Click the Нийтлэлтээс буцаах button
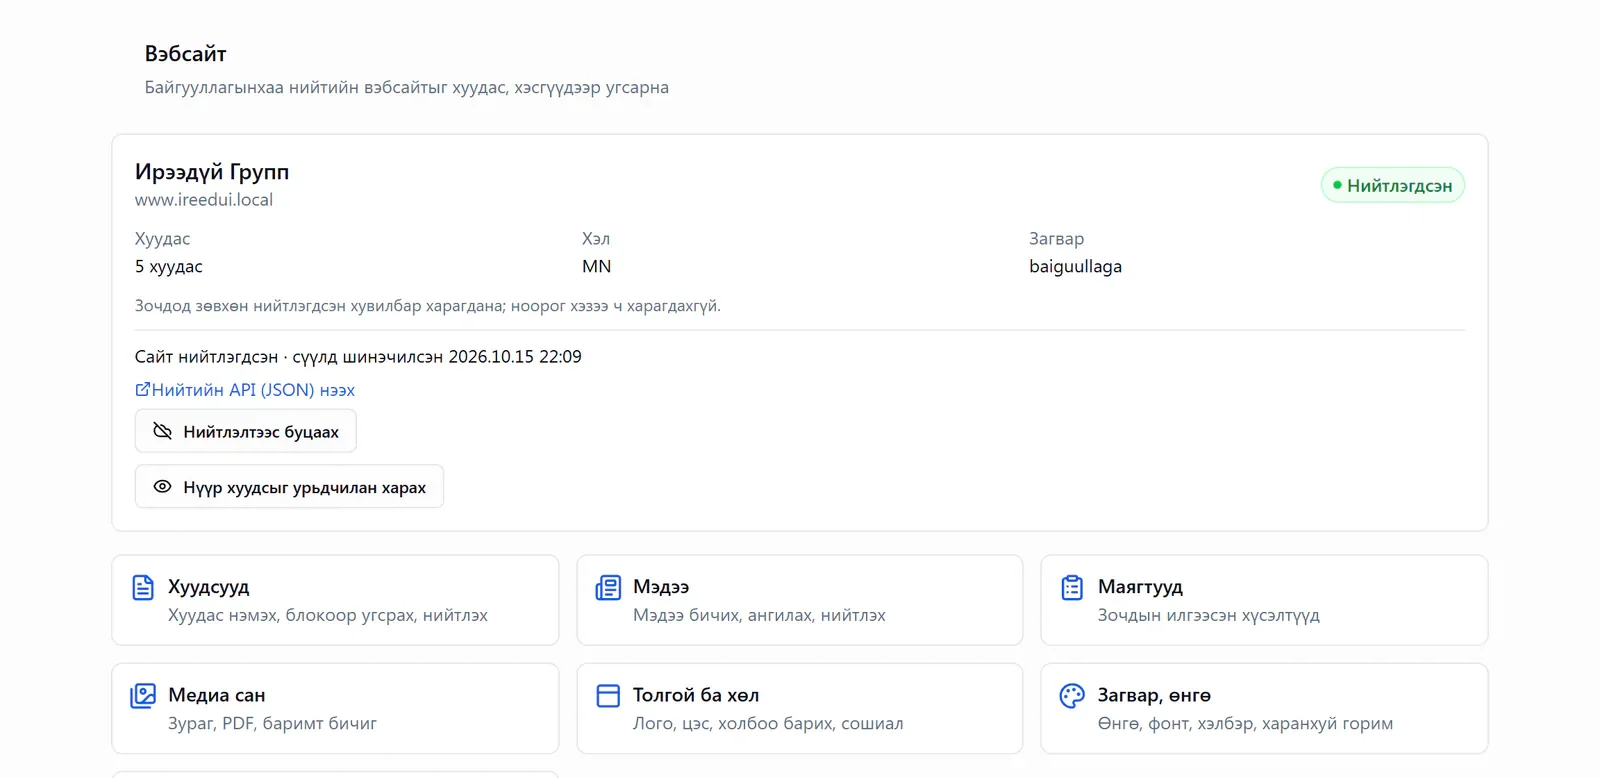 click(246, 431)
